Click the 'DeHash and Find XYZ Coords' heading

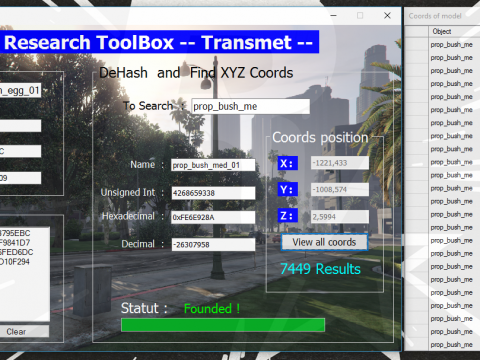(196, 73)
